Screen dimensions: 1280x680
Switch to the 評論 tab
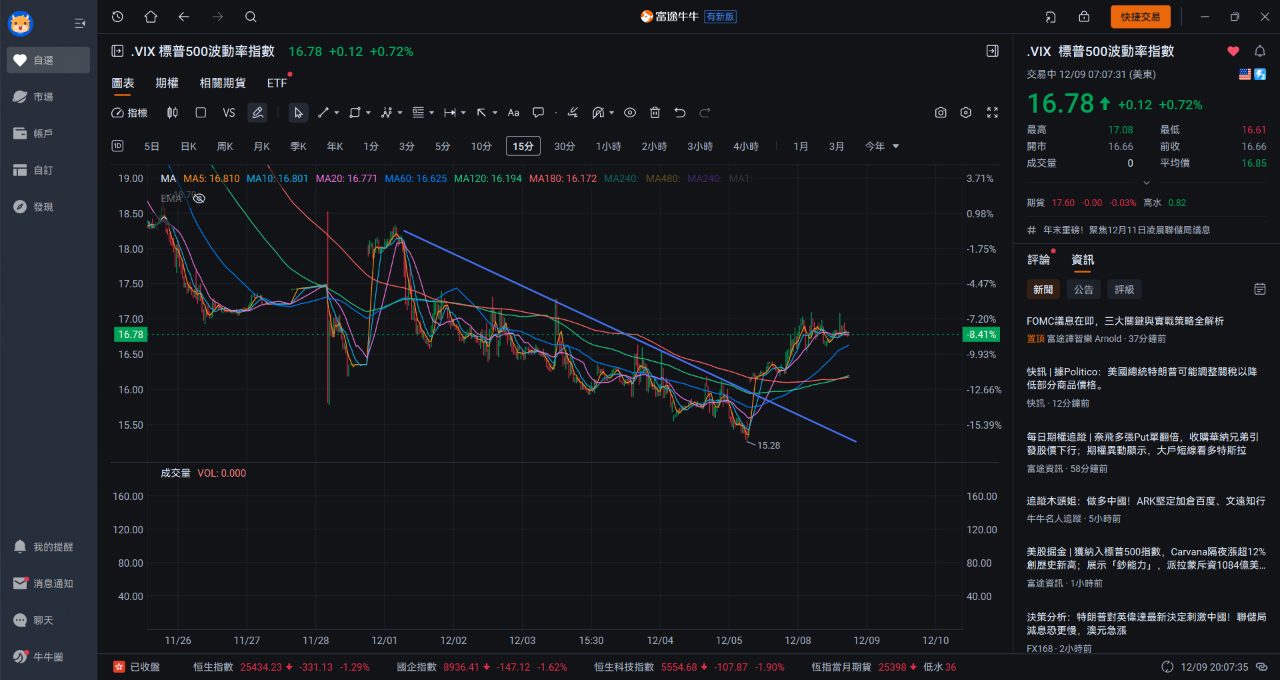[x=1039, y=260]
